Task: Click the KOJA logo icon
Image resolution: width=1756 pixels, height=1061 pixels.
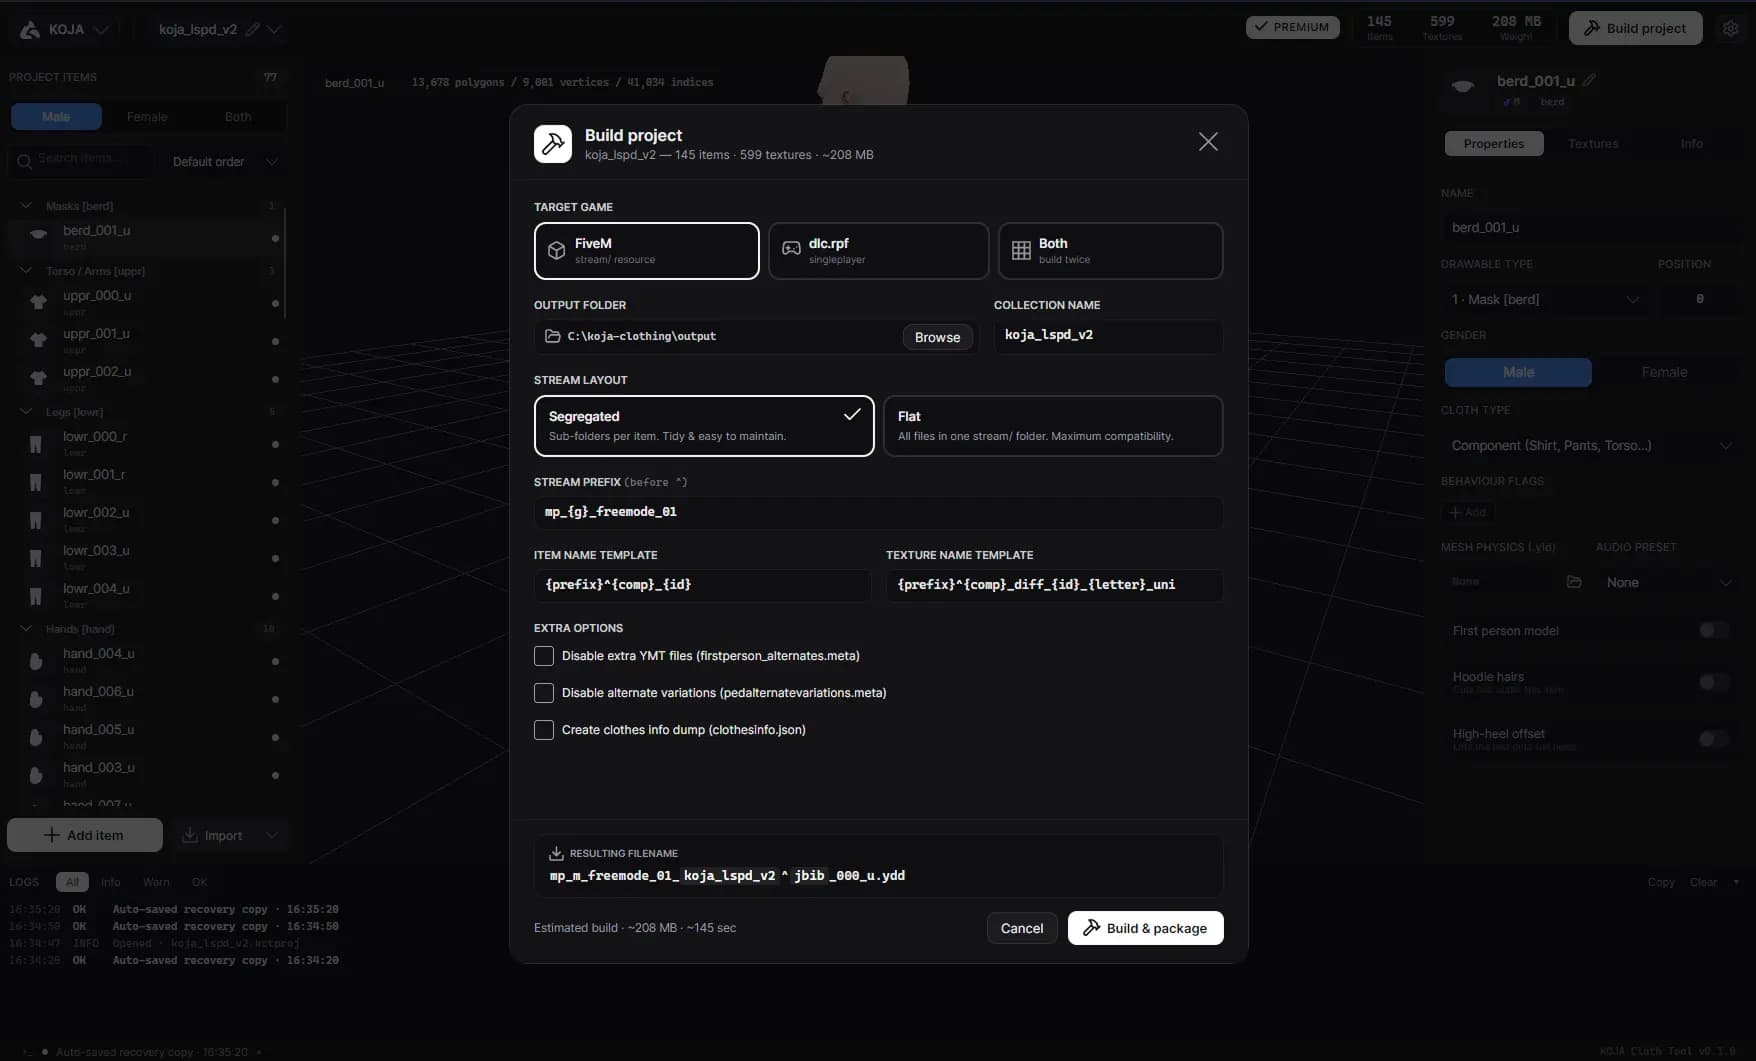Action: 30,30
